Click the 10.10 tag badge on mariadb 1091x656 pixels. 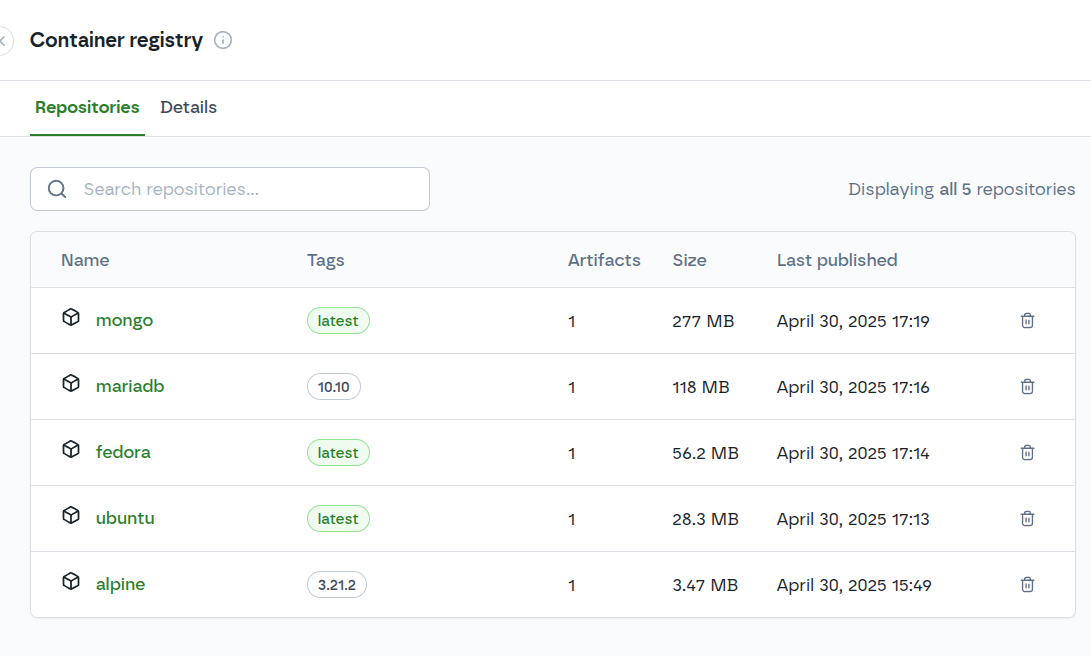tap(333, 386)
